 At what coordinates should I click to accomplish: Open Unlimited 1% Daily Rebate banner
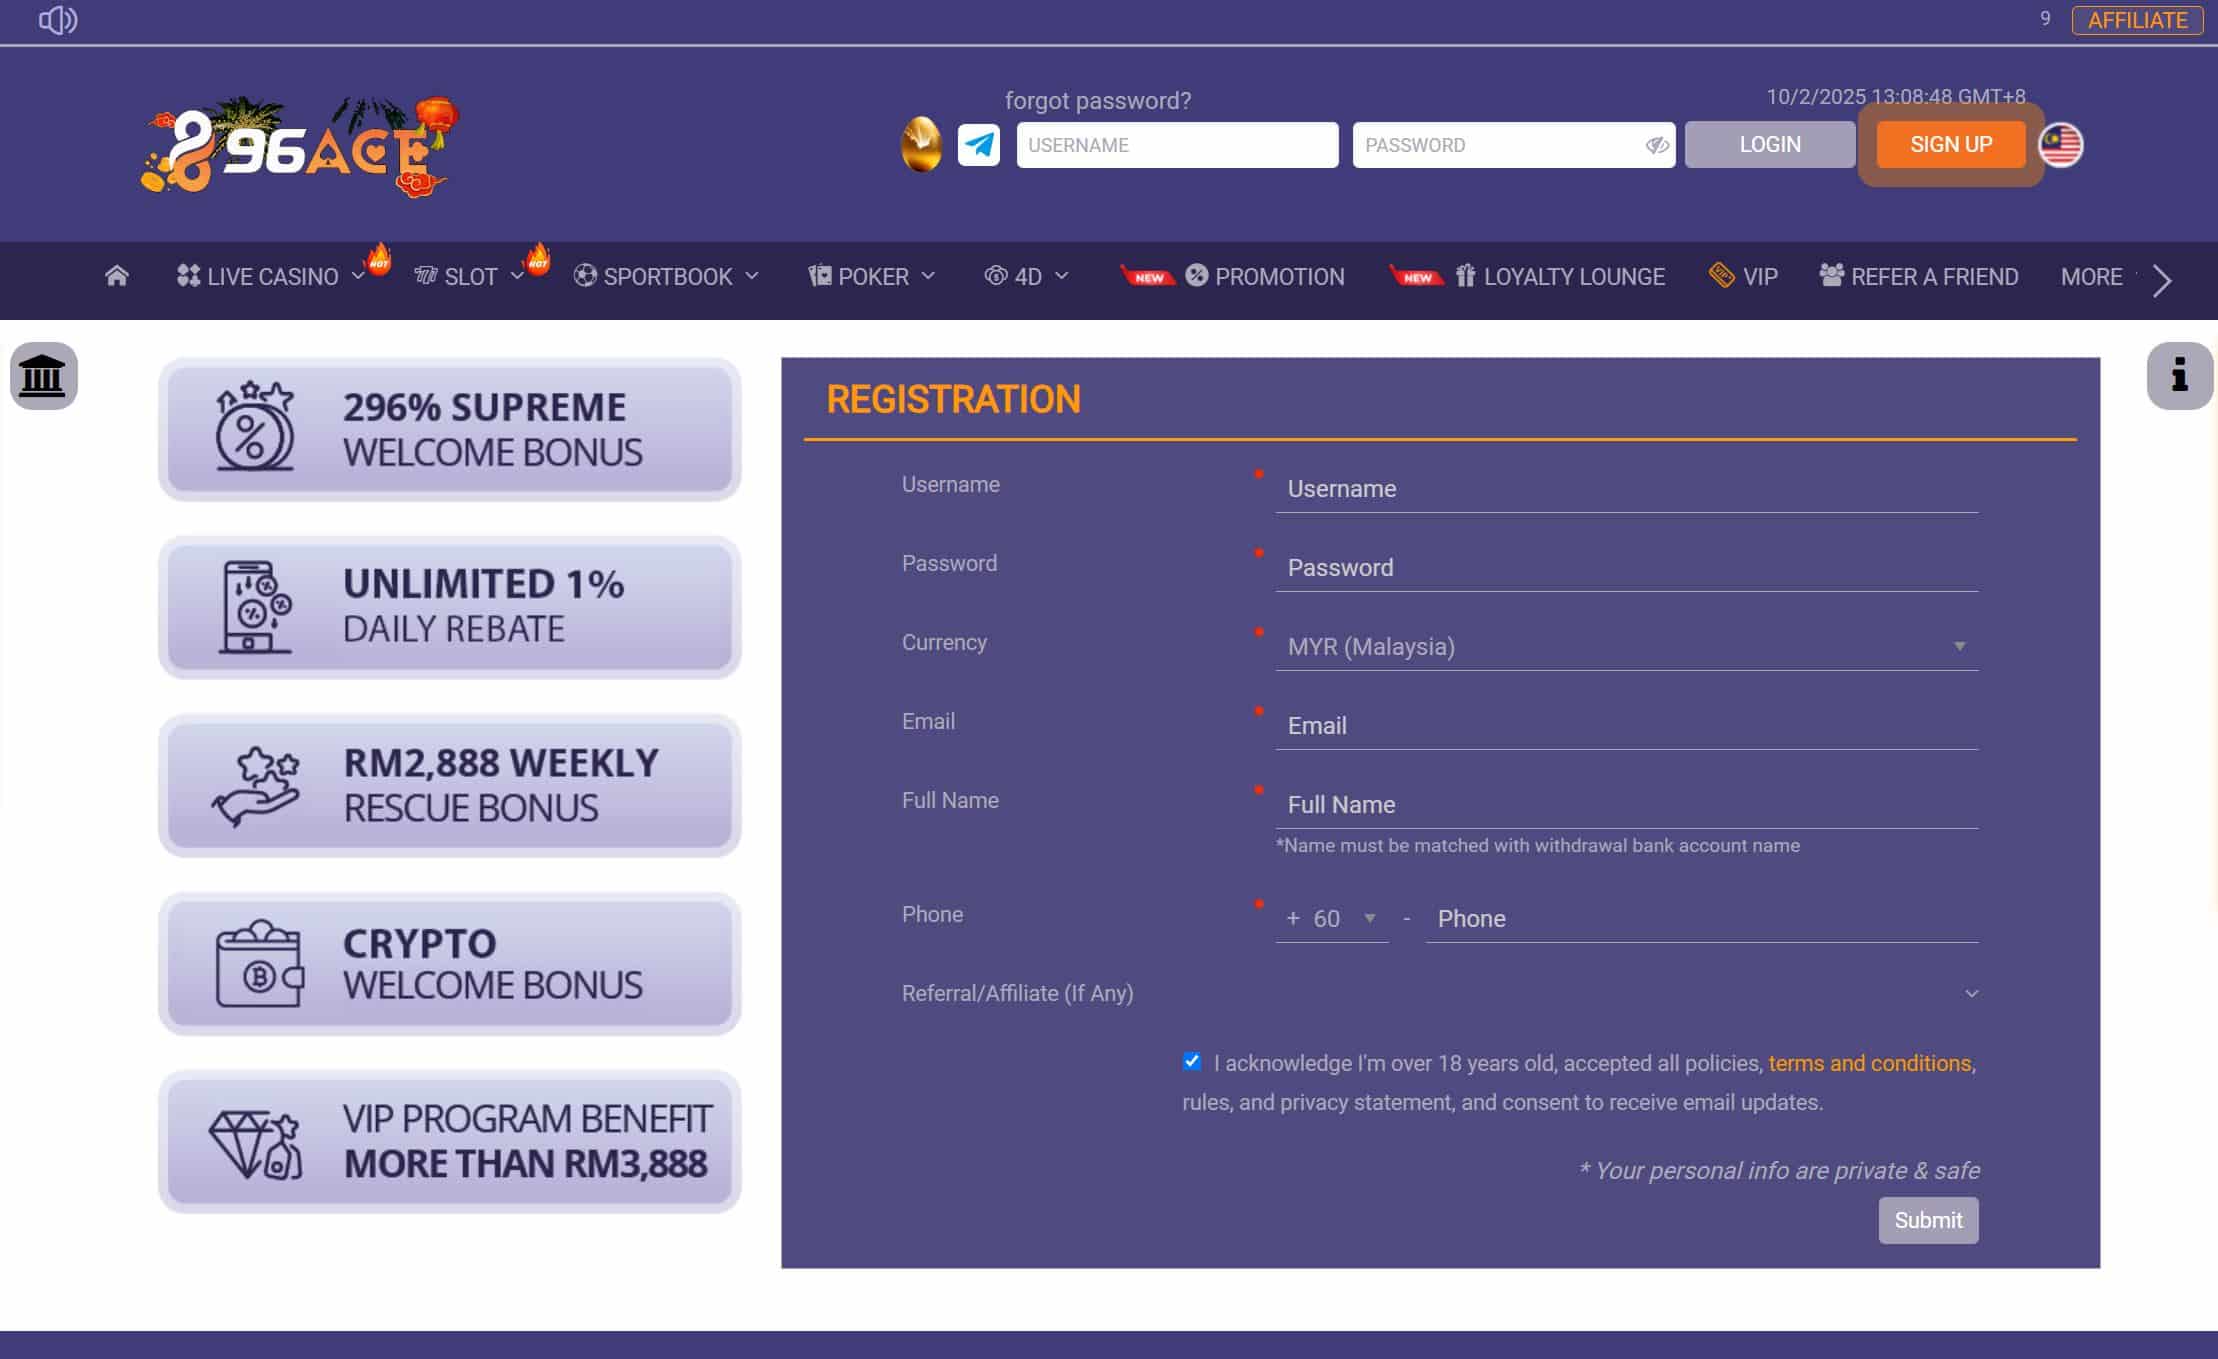(x=449, y=607)
